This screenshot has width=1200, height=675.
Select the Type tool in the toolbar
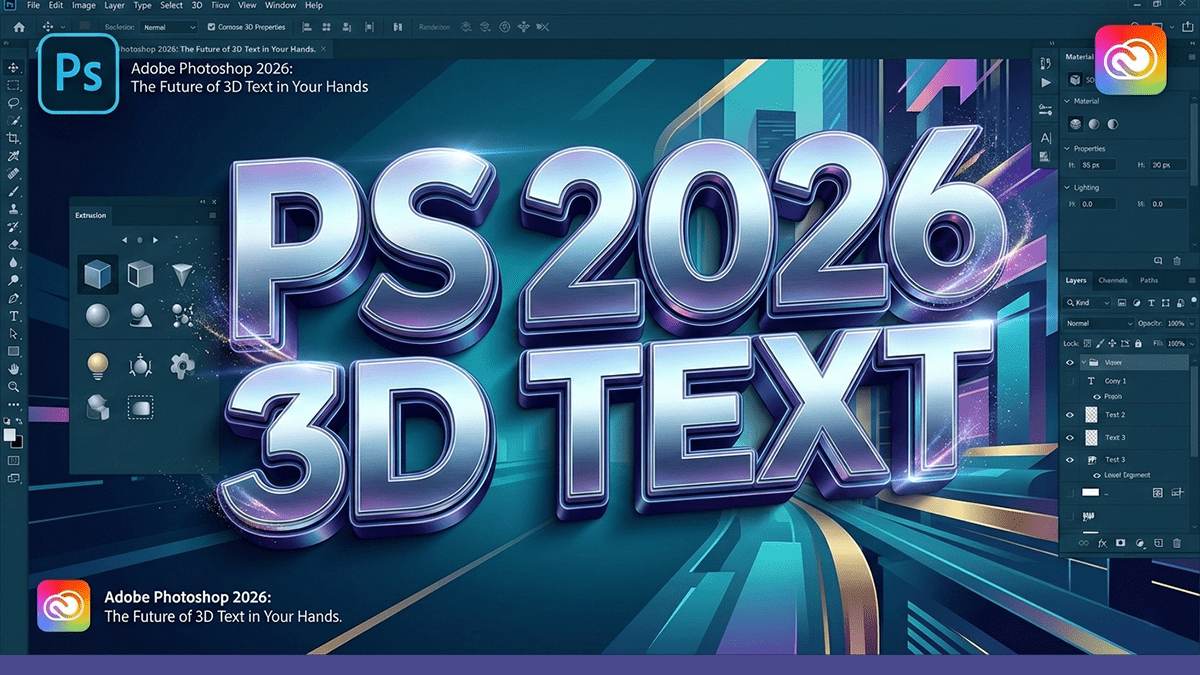click(x=14, y=315)
